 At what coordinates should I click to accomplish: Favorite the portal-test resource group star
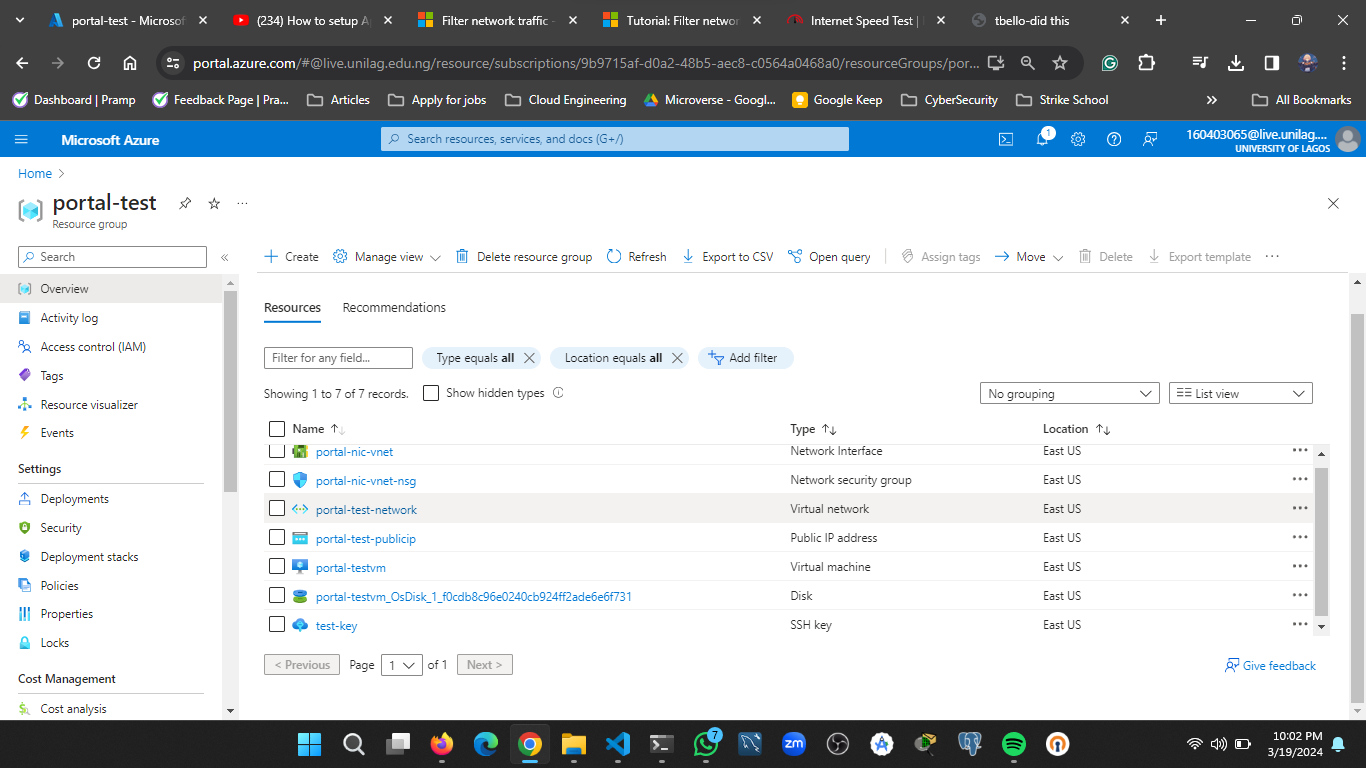point(214,203)
